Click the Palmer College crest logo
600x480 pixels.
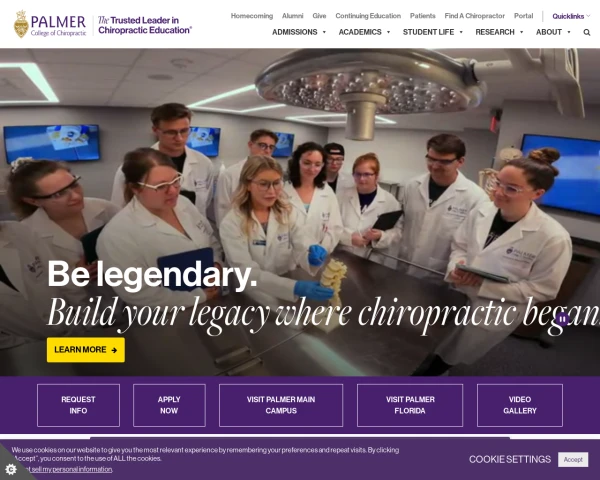click(x=21, y=24)
